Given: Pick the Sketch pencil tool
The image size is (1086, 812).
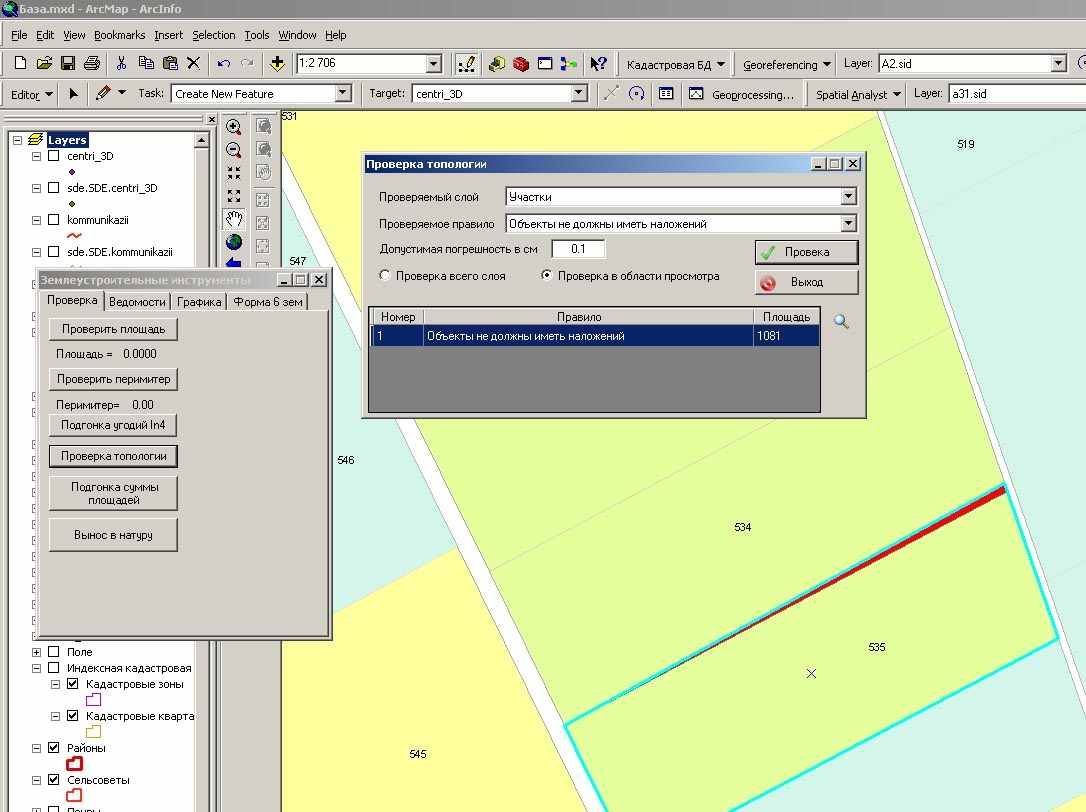Looking at the screenshot, I should pyautogui.click(x=104, y=93).
